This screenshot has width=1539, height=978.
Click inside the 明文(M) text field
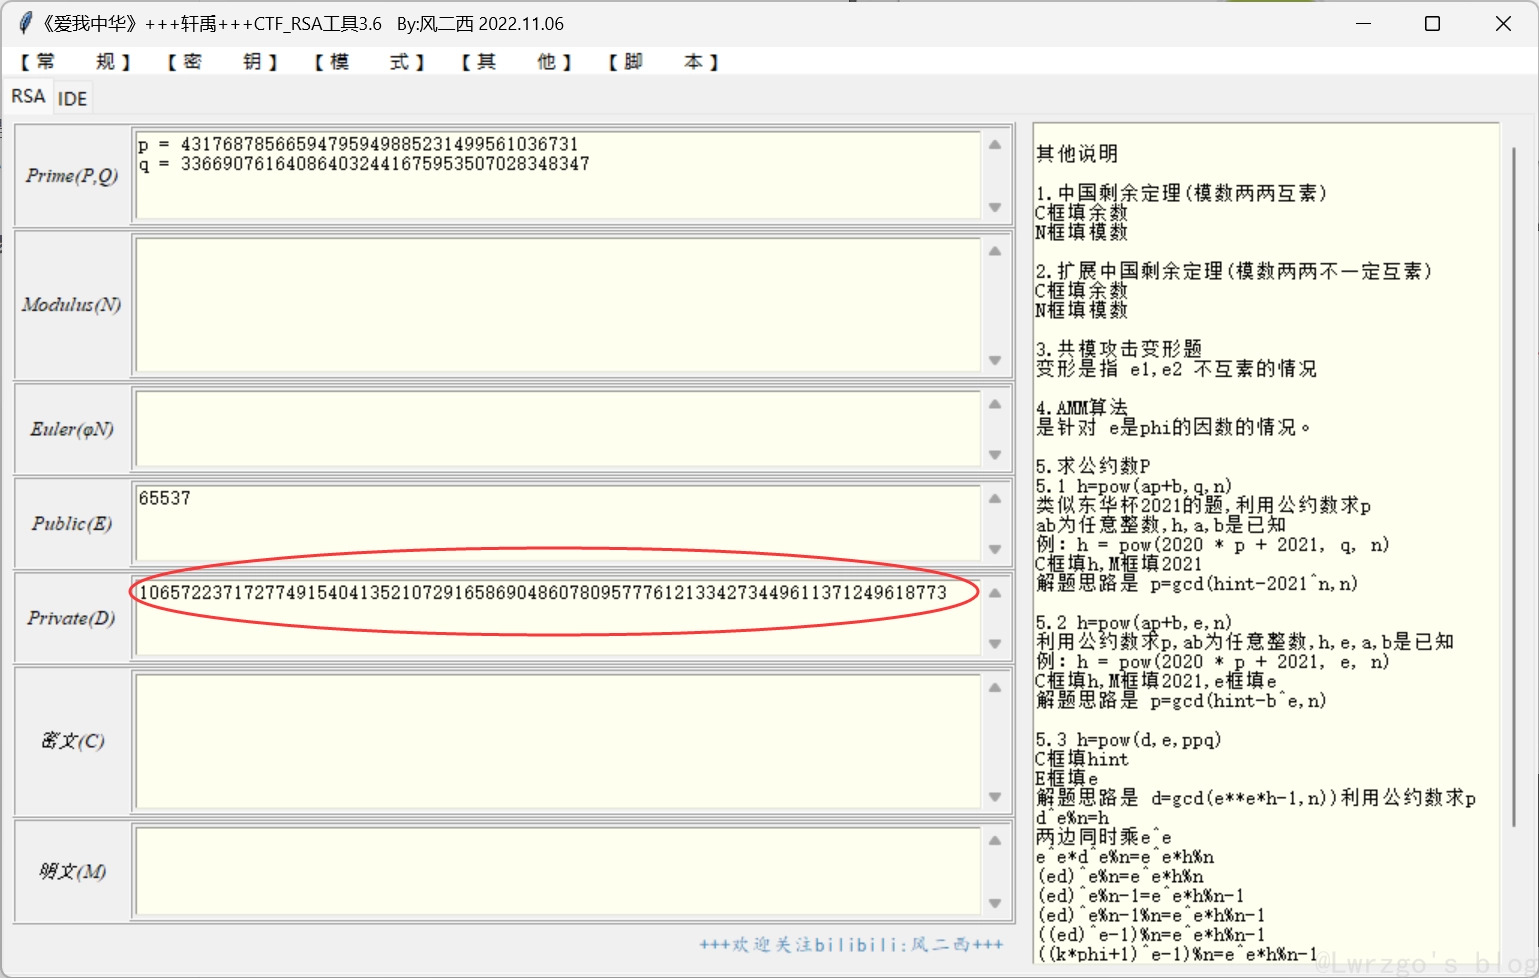(x=557, y=871)
